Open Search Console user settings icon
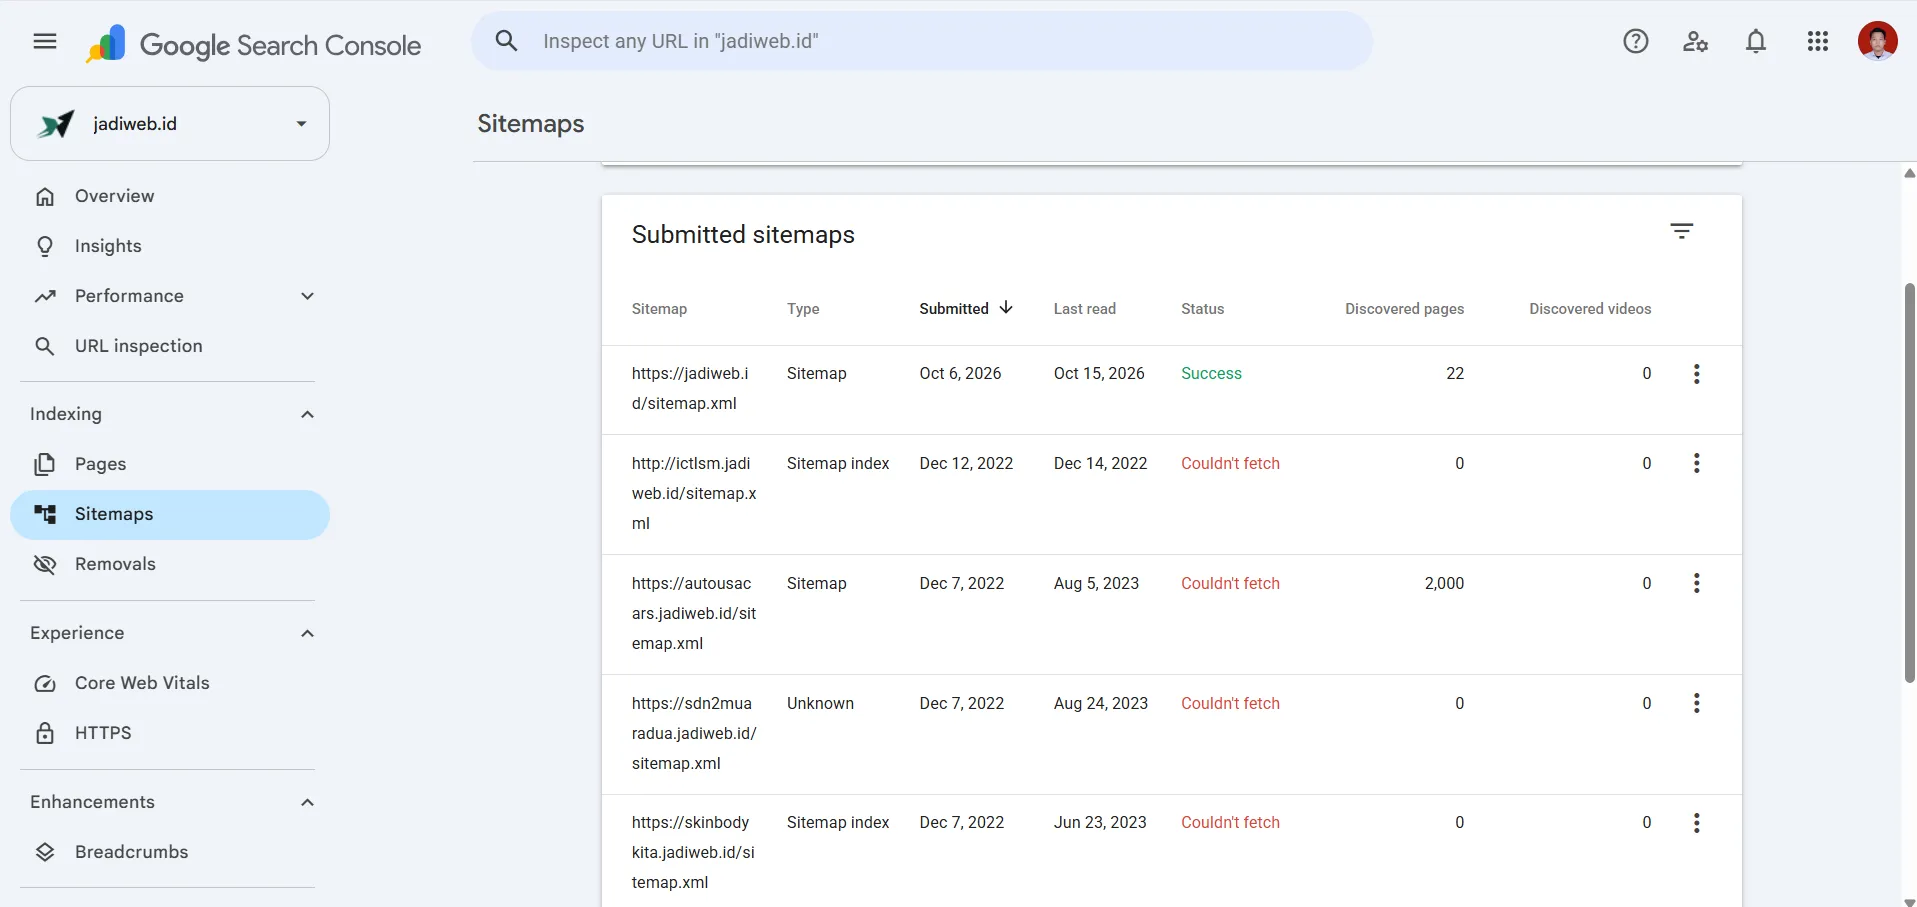The width and height of the screenshot is (1917, 907). pyautogui.click(x=1695, y=41)
